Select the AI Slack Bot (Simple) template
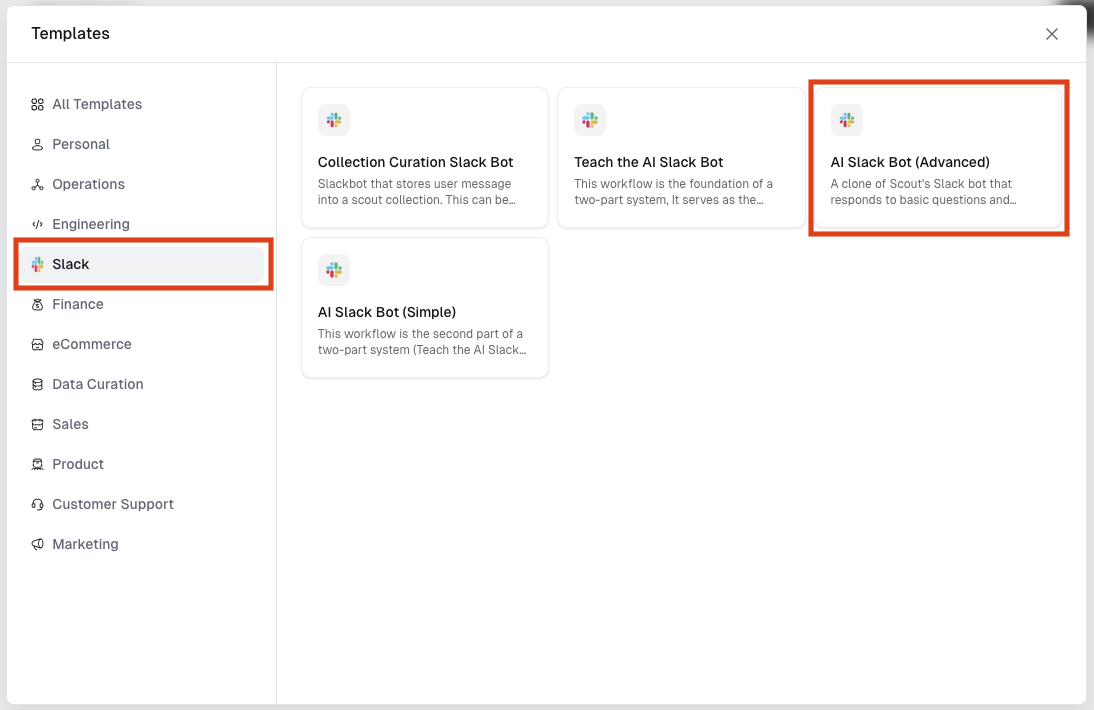Viewport: 1094px width, 710px height. click(x=425, y=308)
